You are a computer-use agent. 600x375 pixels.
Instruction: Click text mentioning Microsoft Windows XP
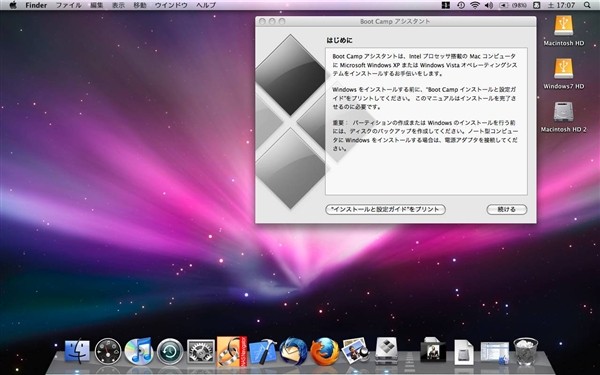[425, 65]
